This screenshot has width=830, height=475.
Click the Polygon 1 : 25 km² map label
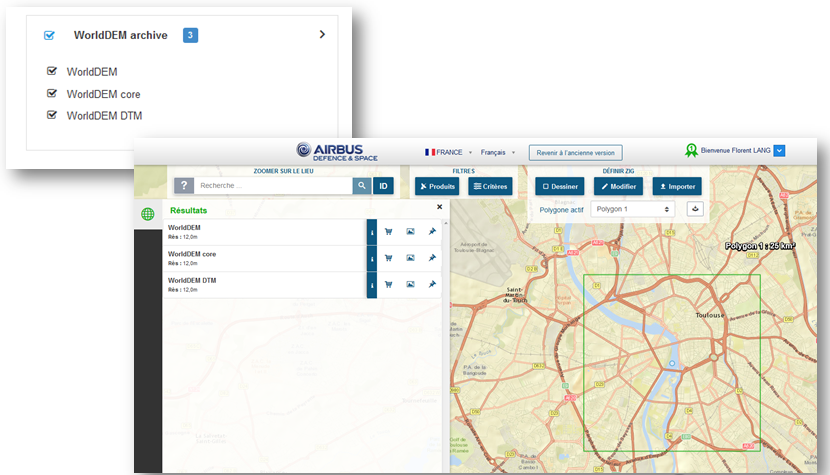(x=760, y=246)
